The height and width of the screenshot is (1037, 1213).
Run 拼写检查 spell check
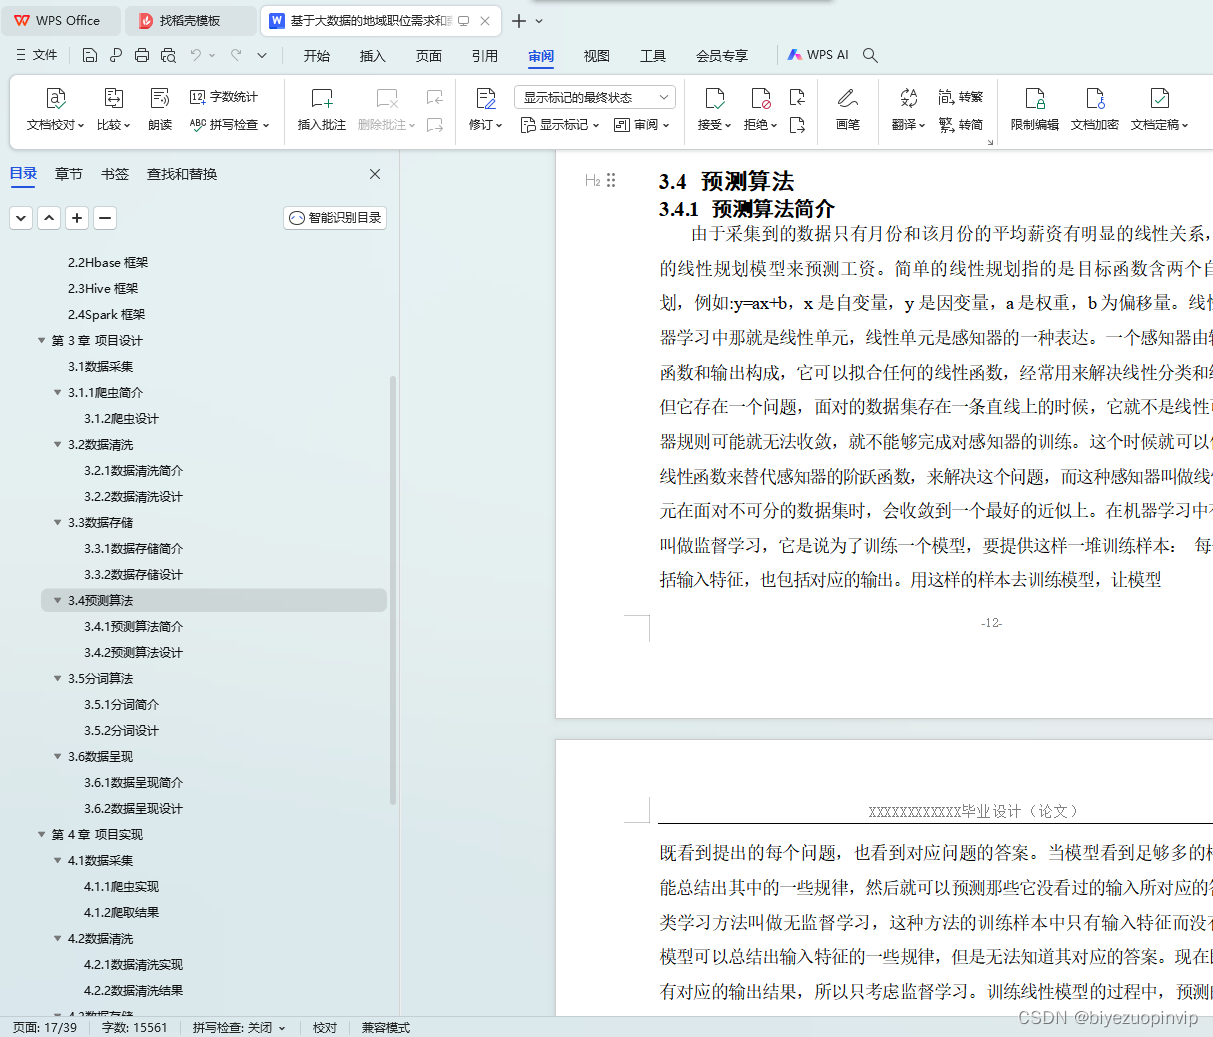pyautogui.click(x=229, y=125)
